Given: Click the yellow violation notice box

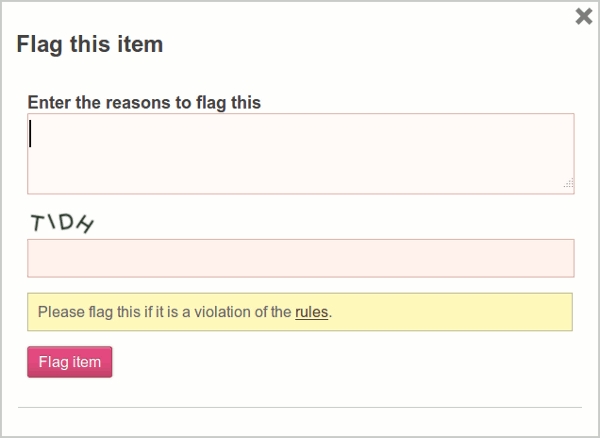Looking at the screenshot, I should point(450,312).
